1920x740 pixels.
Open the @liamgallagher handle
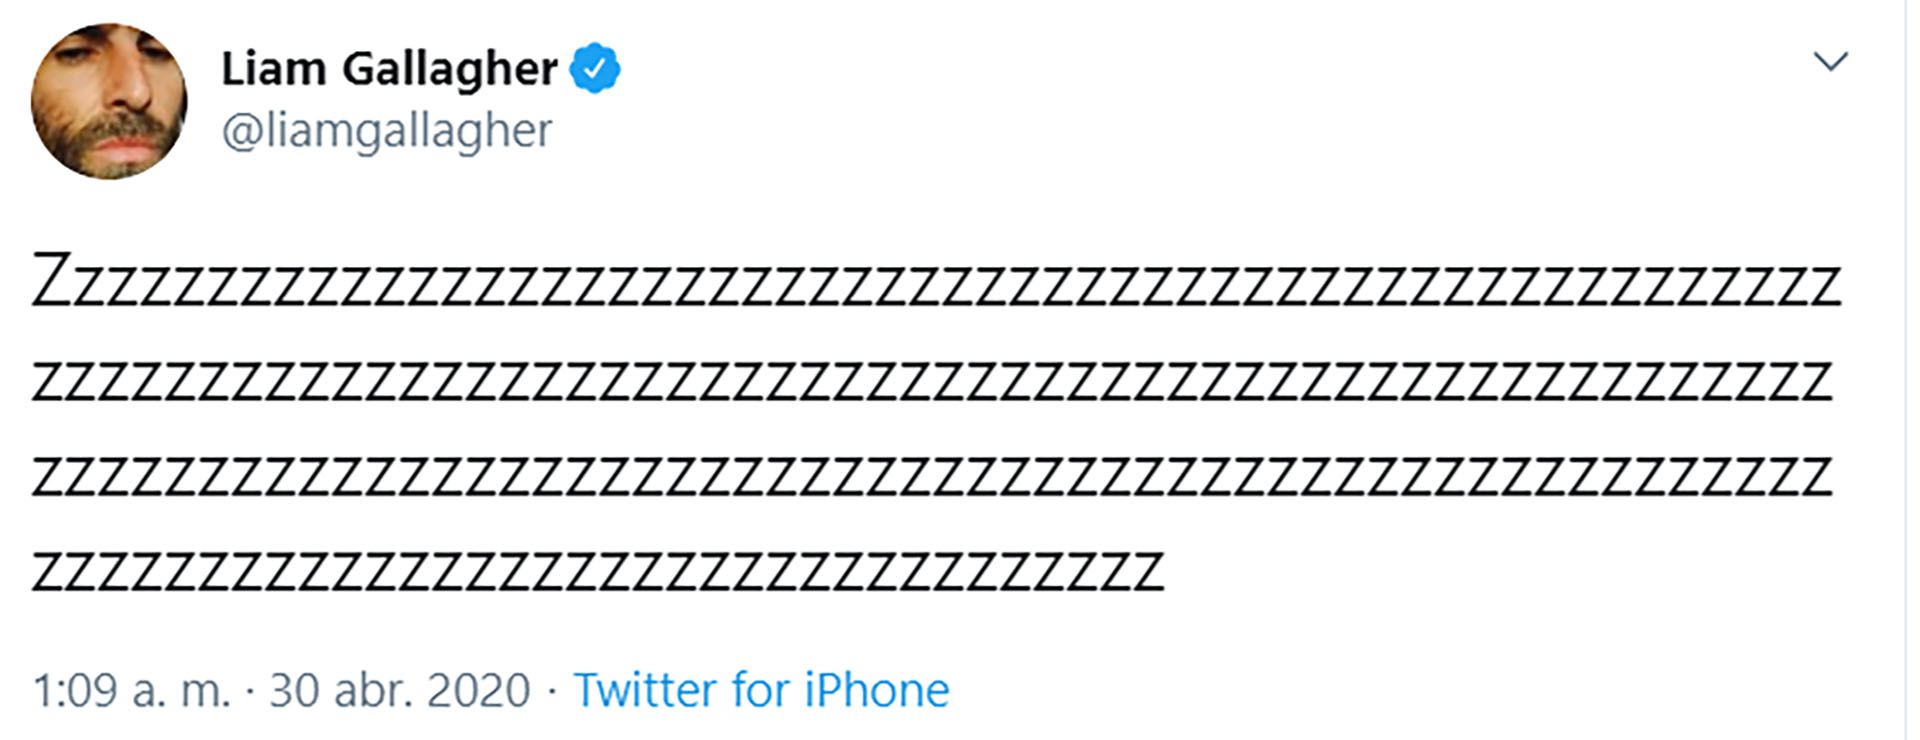(x=386, y=131)
